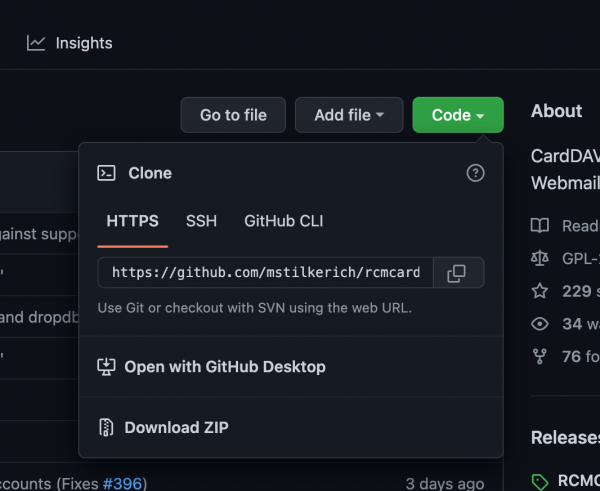Click the GitHub Desktop download icon
This screenshot has width=600, height=491.
(106, 367)
